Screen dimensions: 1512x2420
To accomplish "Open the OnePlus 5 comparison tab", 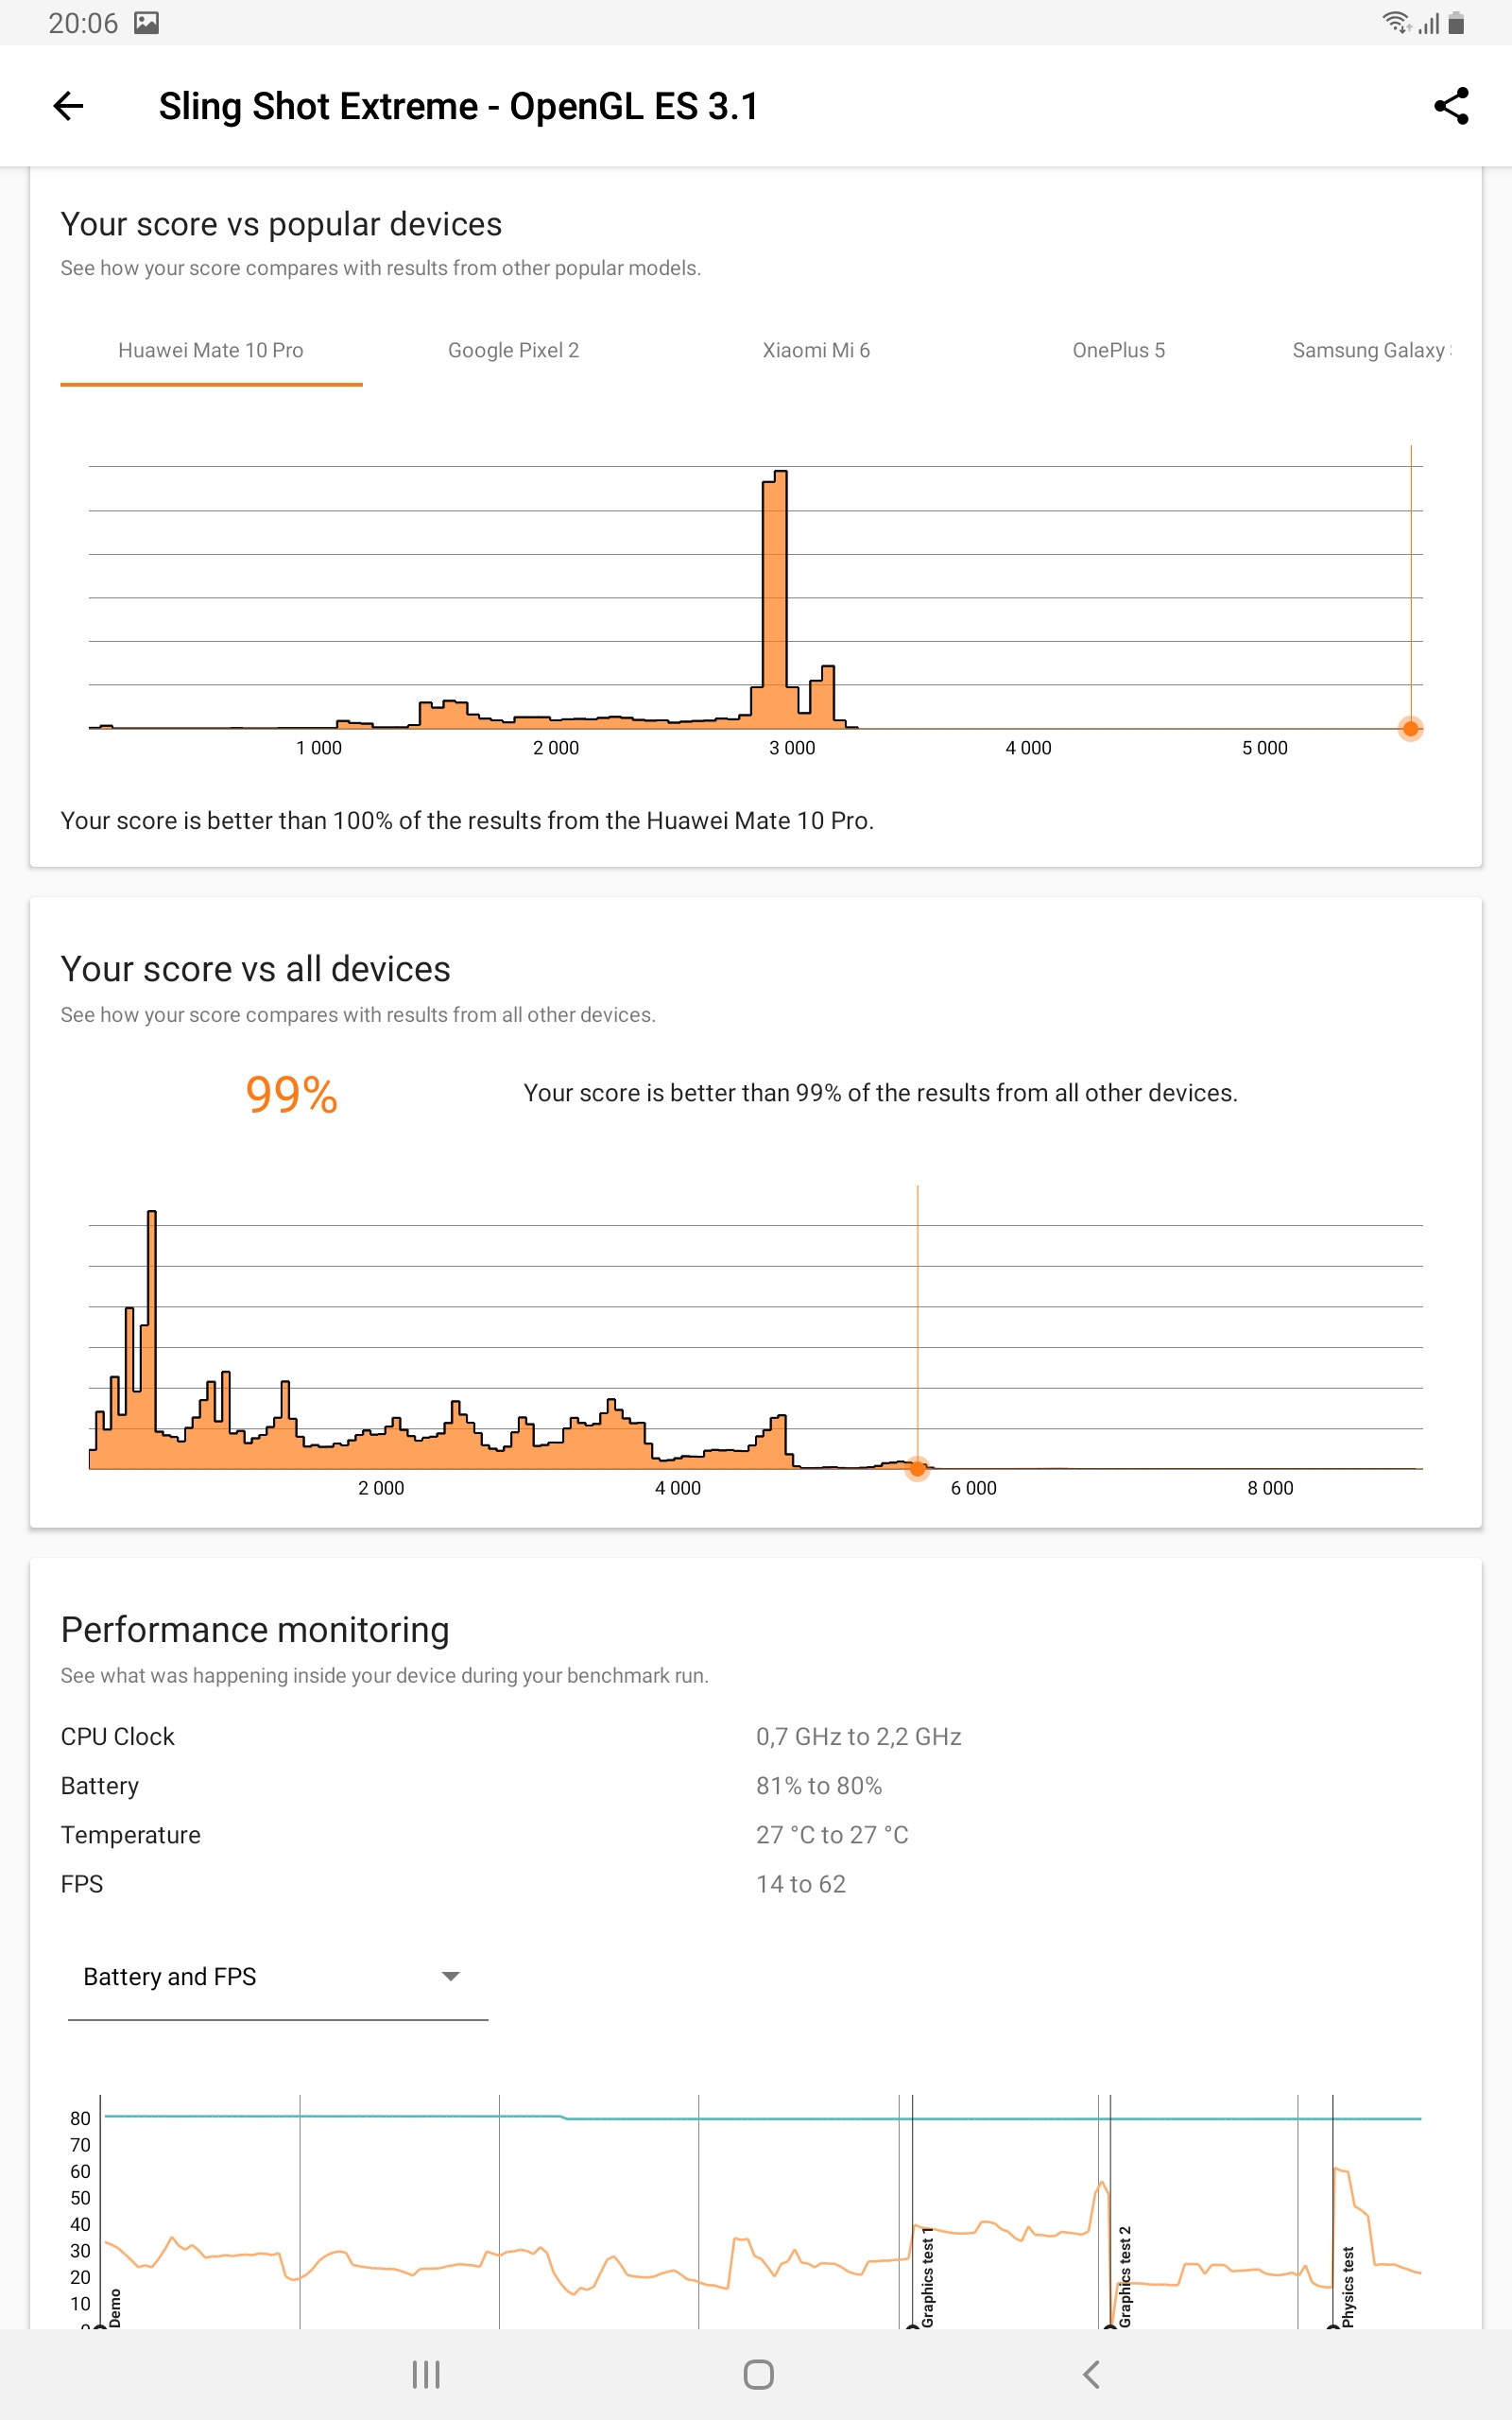I will [x=1118, y=351].
